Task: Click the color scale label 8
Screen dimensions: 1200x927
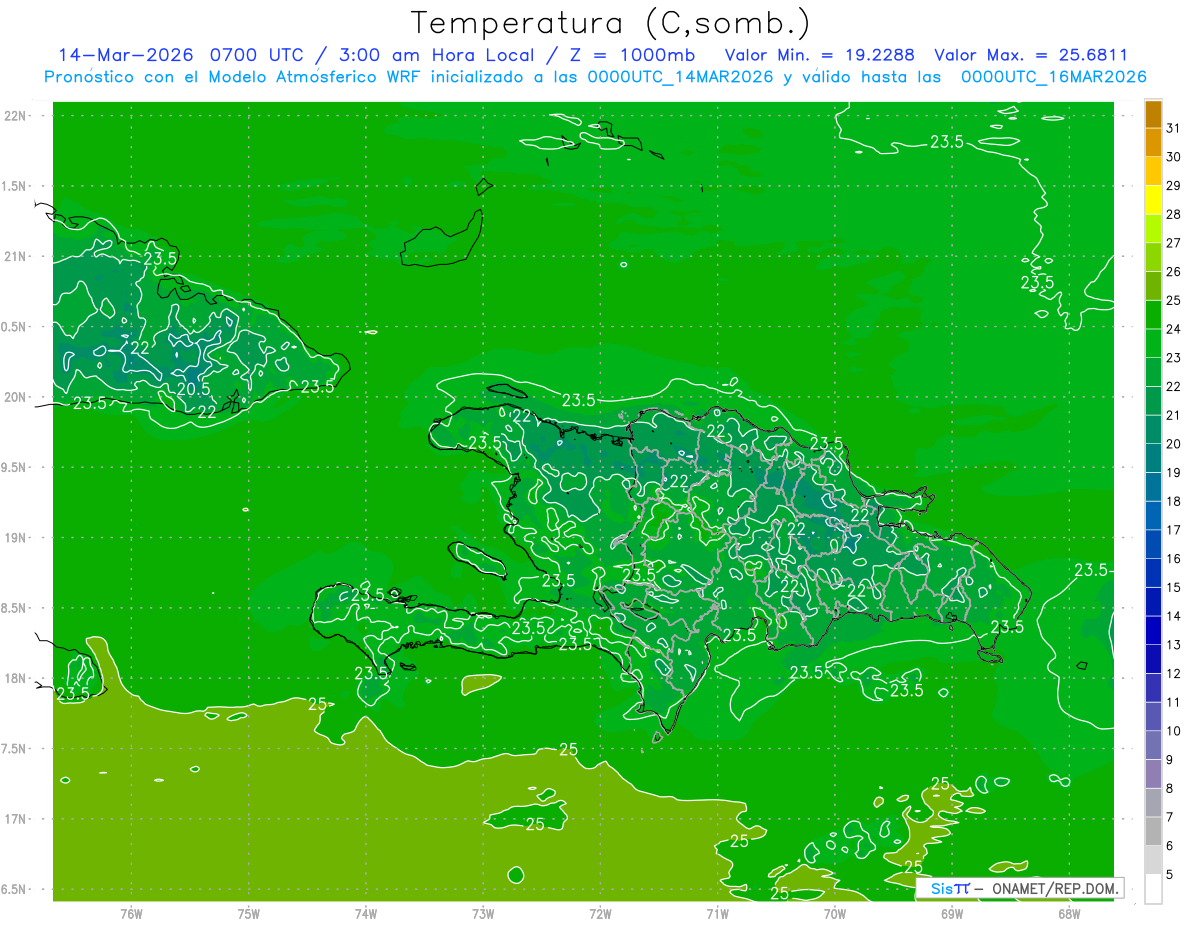Action: 1170,788
